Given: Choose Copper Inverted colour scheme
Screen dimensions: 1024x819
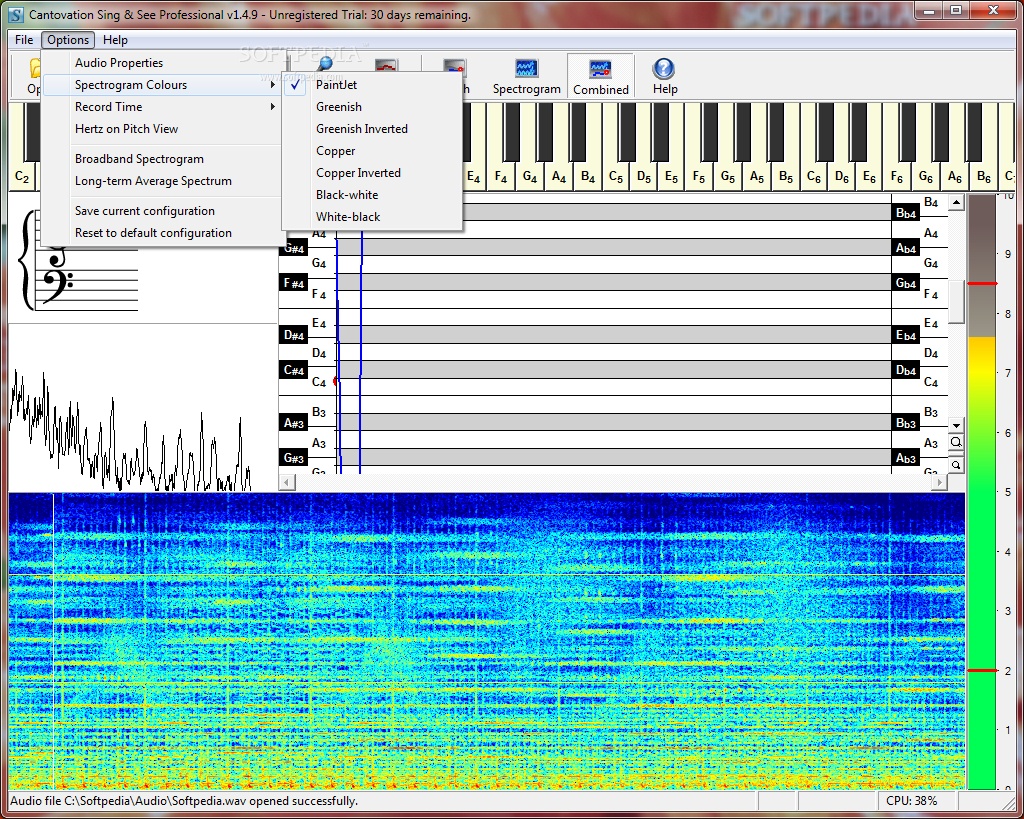Looking at the screenshot, I should [372, 173].
